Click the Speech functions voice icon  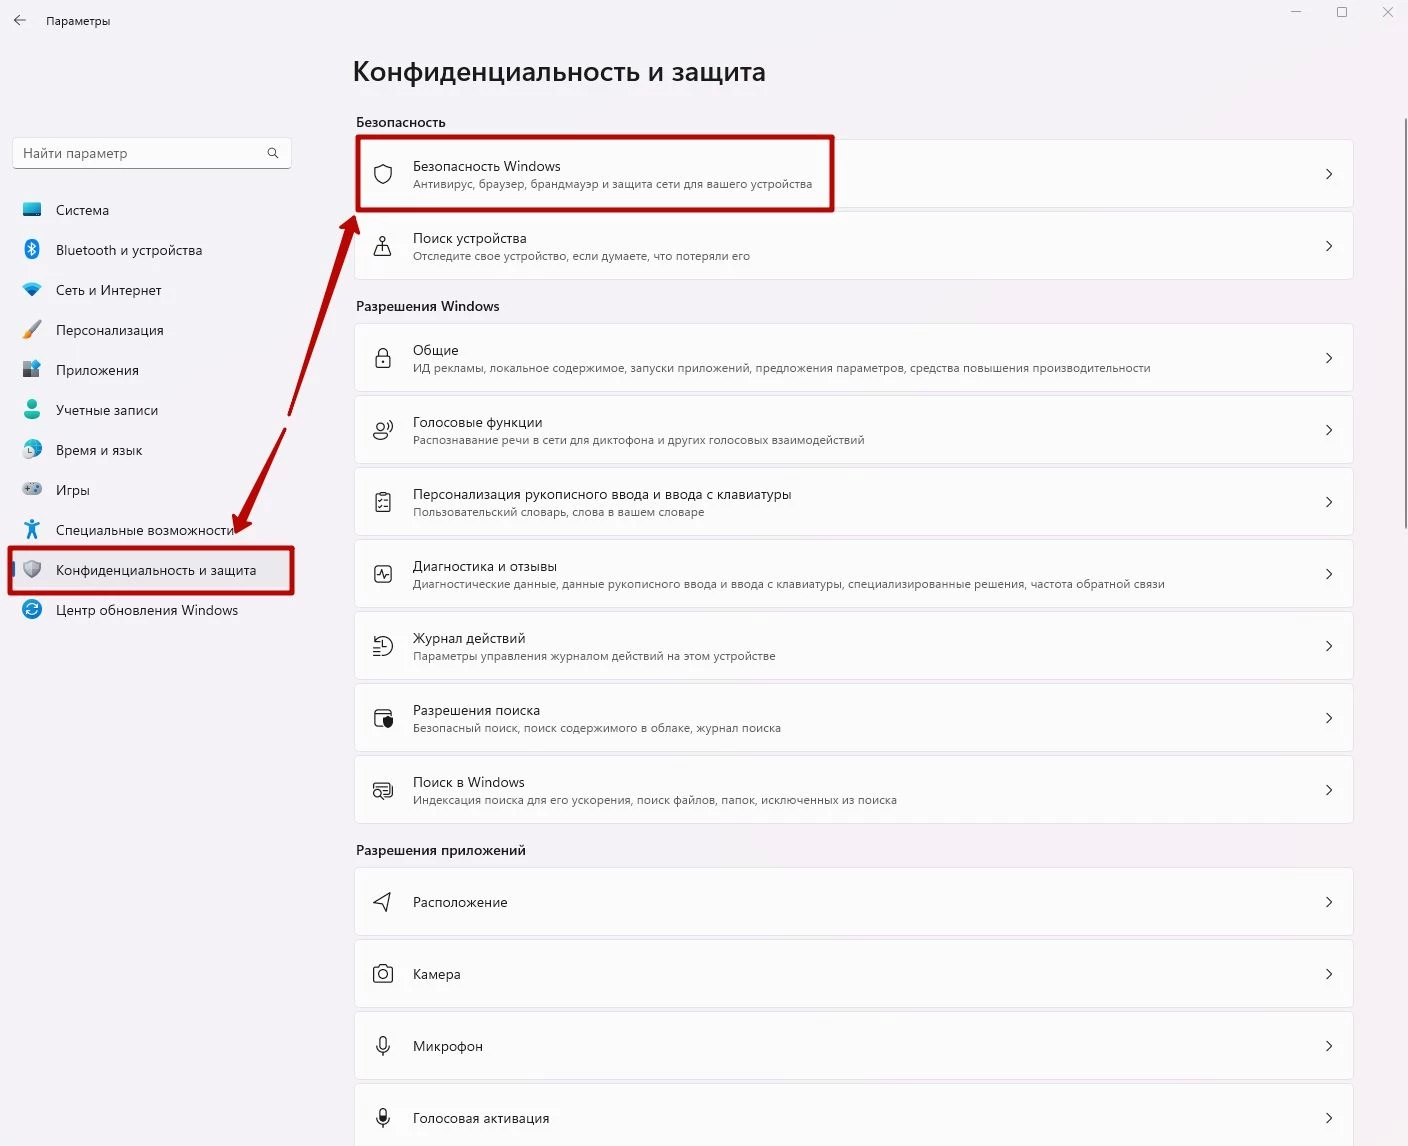point(383,430)
